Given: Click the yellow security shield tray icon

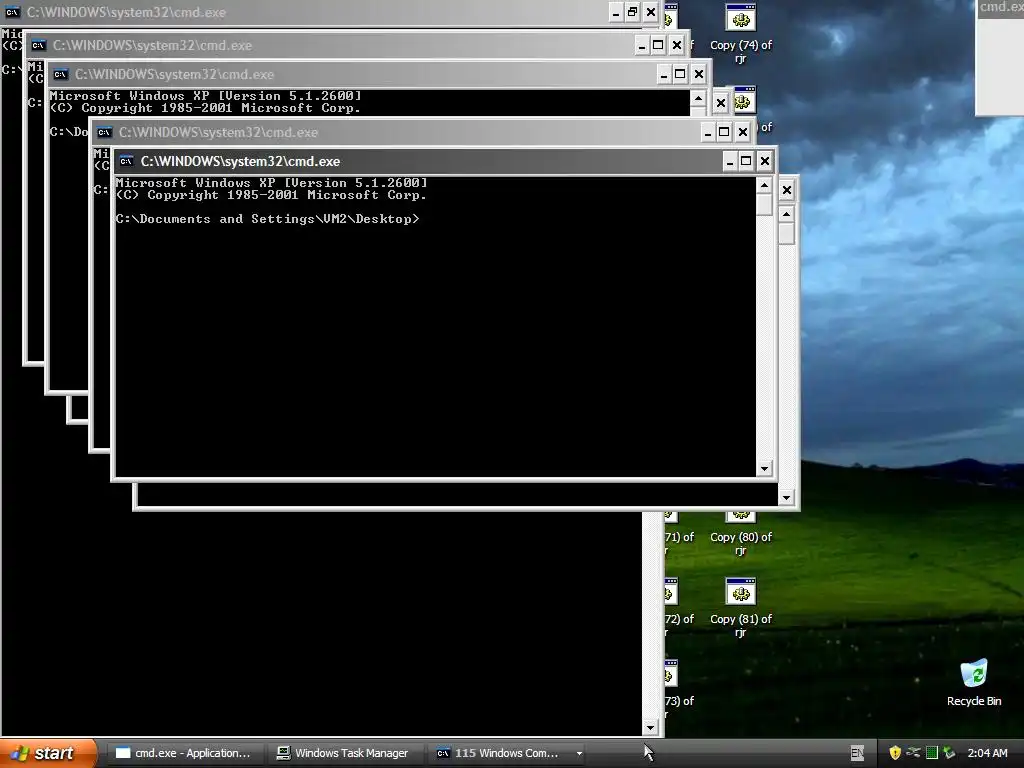Looking at the screenshot, I should coord(895,753).
